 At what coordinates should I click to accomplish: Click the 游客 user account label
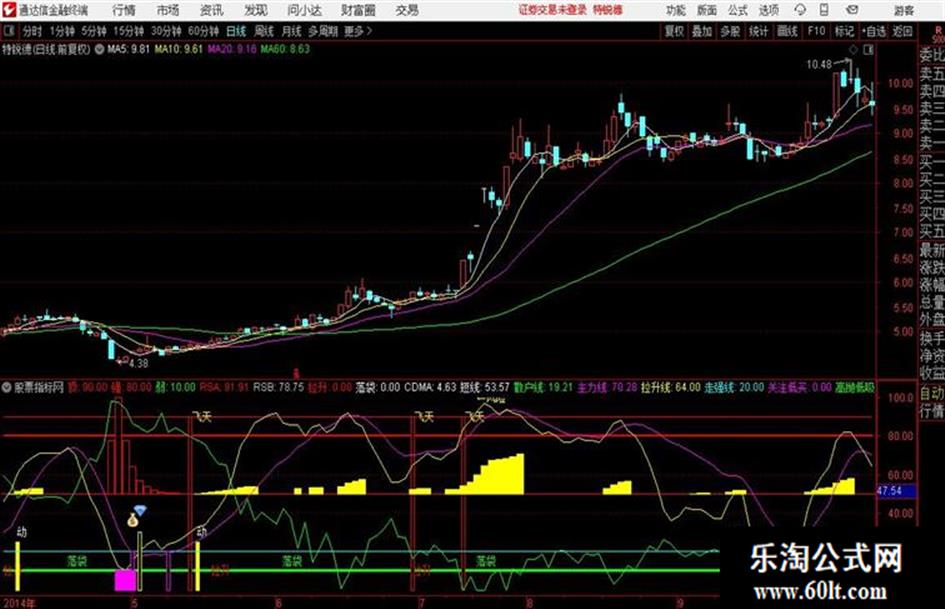click(903, 10)
